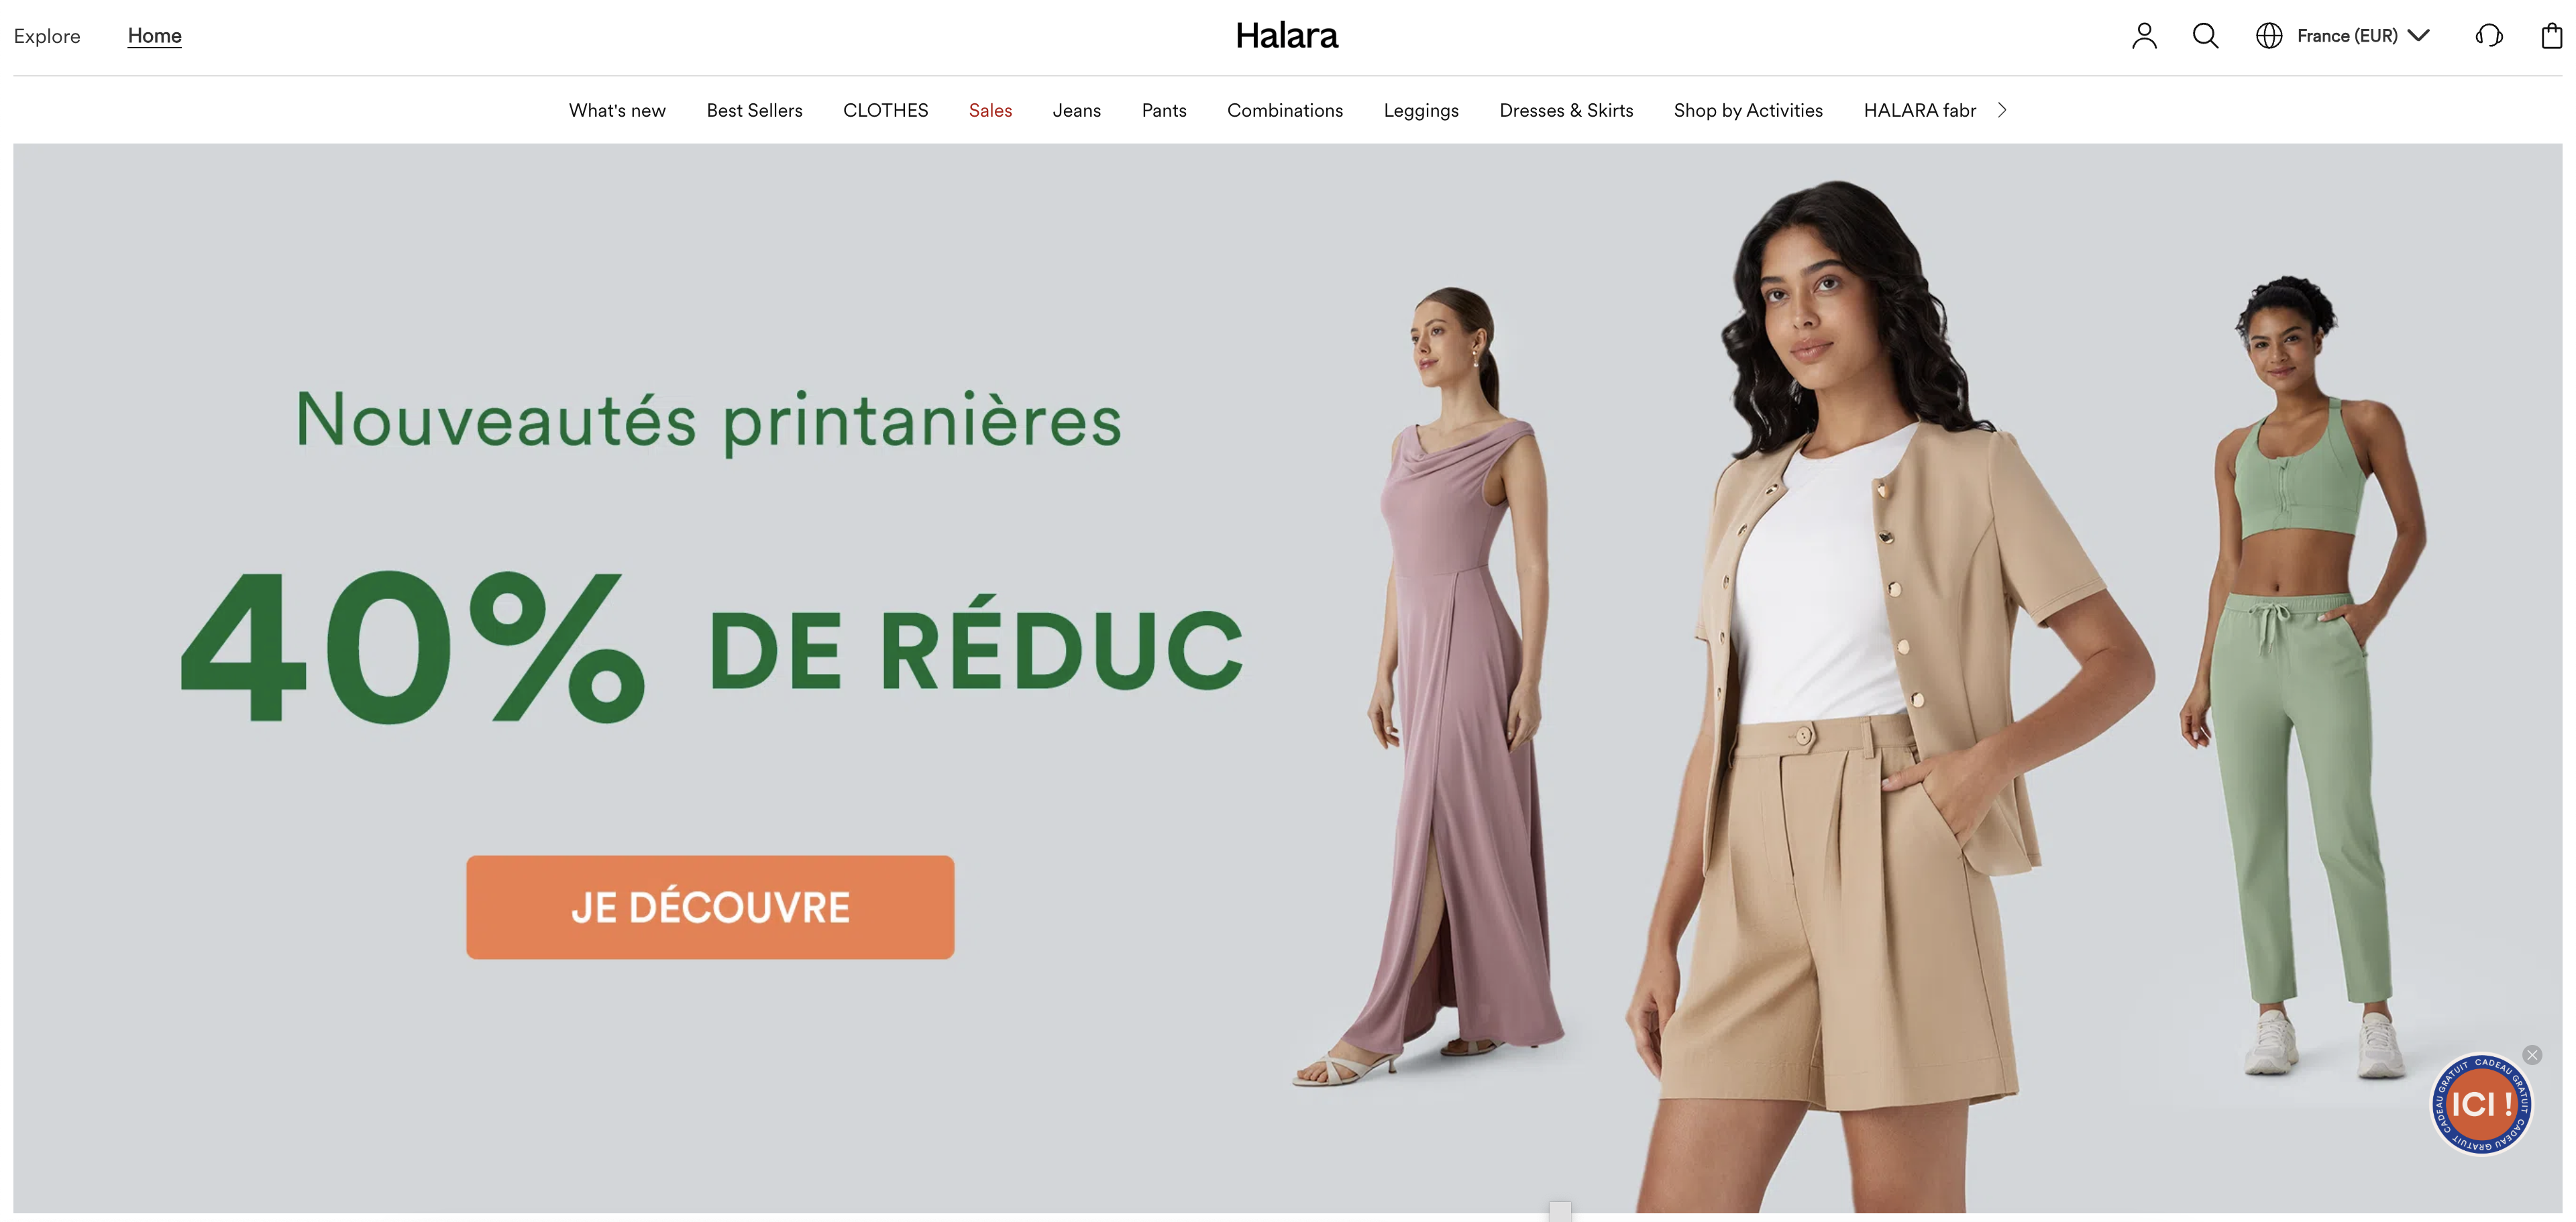The image size is (2576, 1222).
Task: Open the user account icon
Action: 2143,36
